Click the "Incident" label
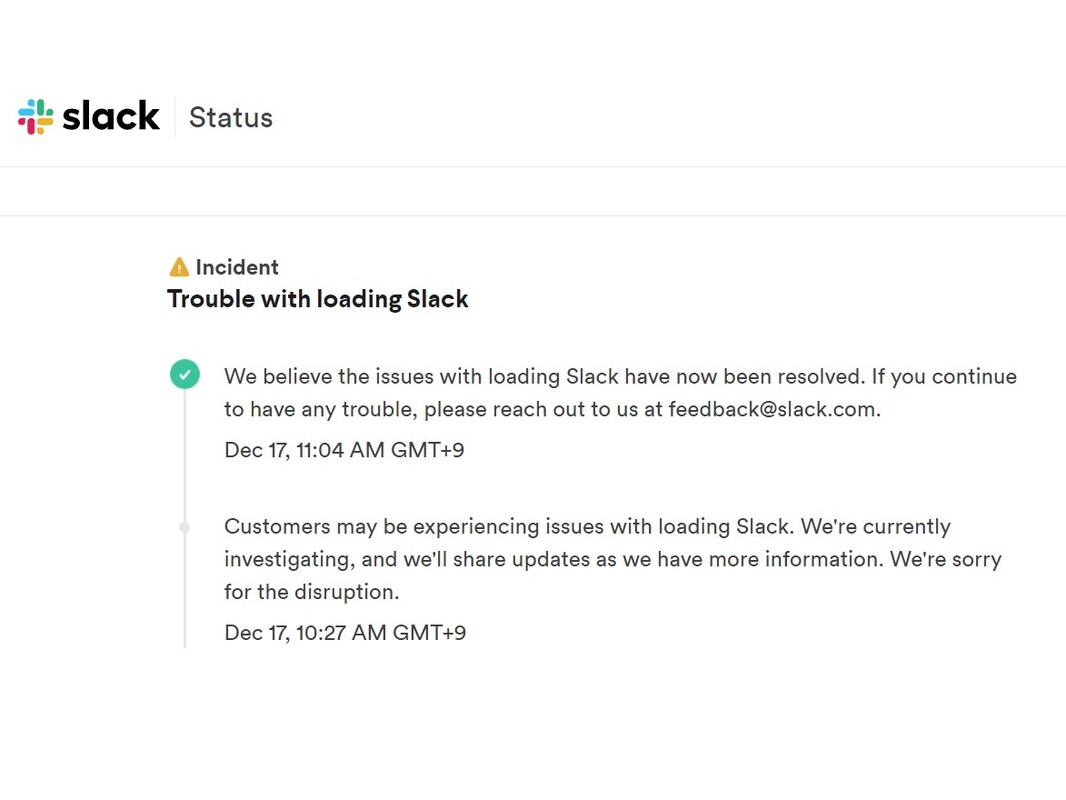1066x800 pixels. click(x=237, y=267)
